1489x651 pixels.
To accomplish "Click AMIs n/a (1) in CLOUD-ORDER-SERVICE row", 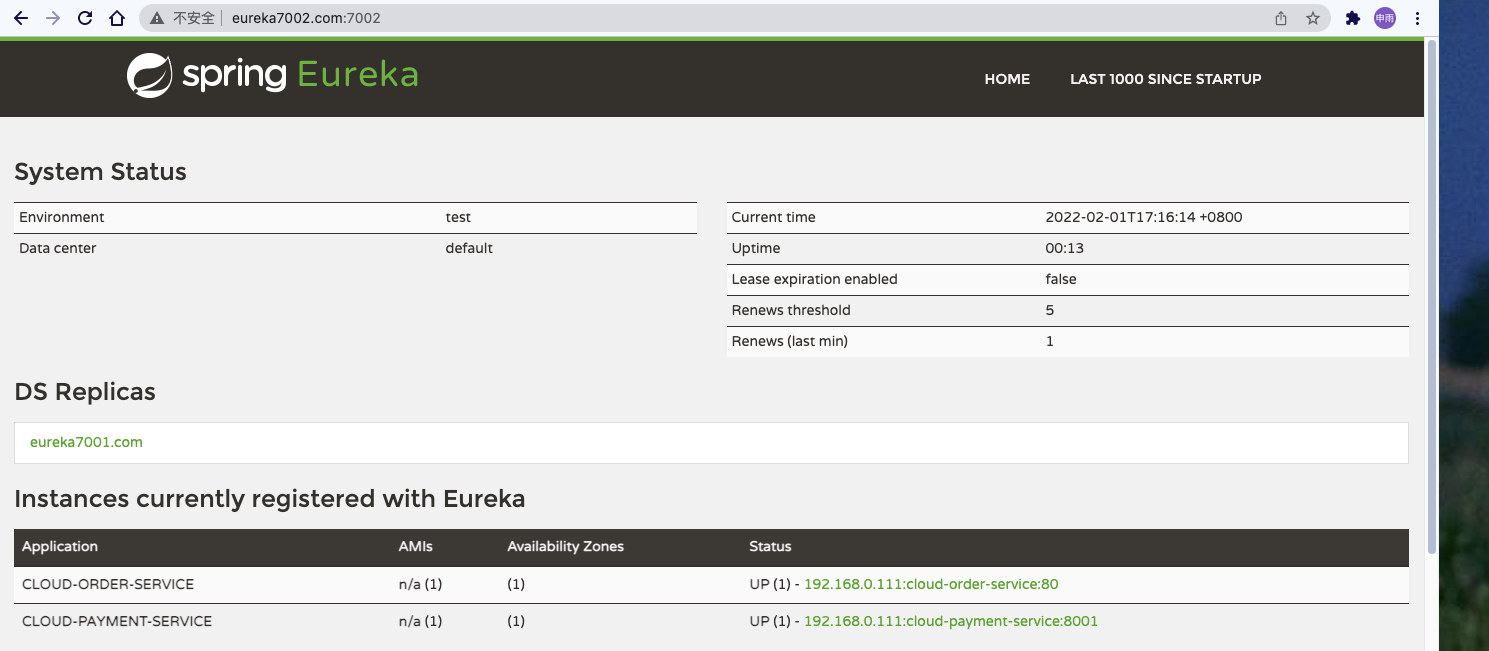I will click(420, 584).
